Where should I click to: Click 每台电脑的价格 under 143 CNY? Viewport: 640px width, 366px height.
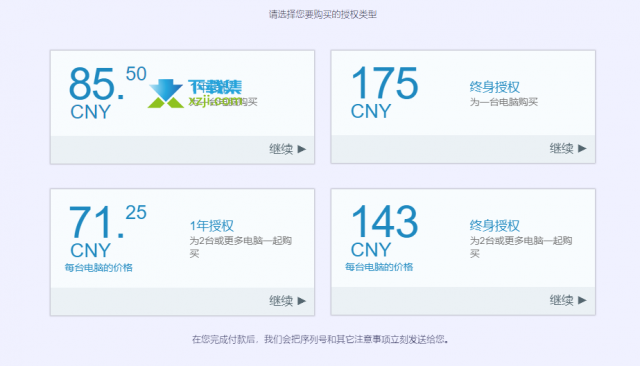(x=379, y=267)
